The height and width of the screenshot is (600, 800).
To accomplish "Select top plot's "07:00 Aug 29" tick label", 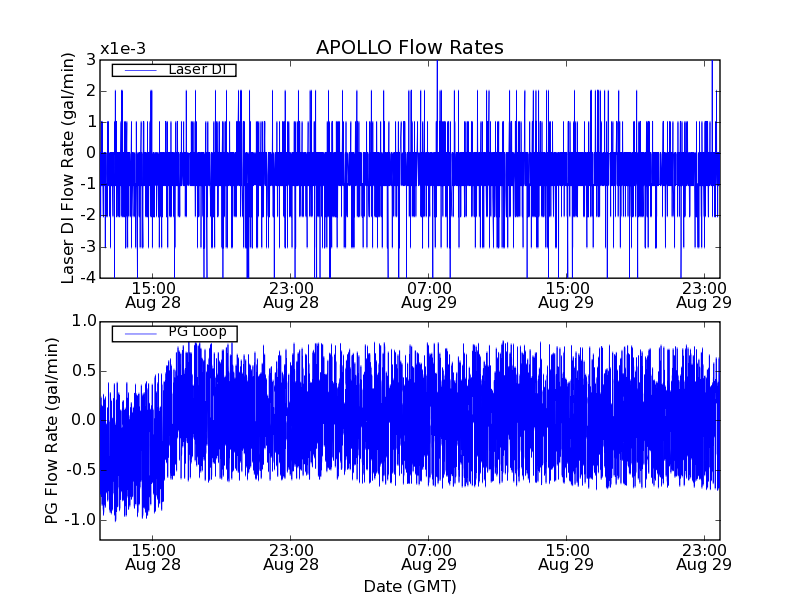I will coord(429,294).
